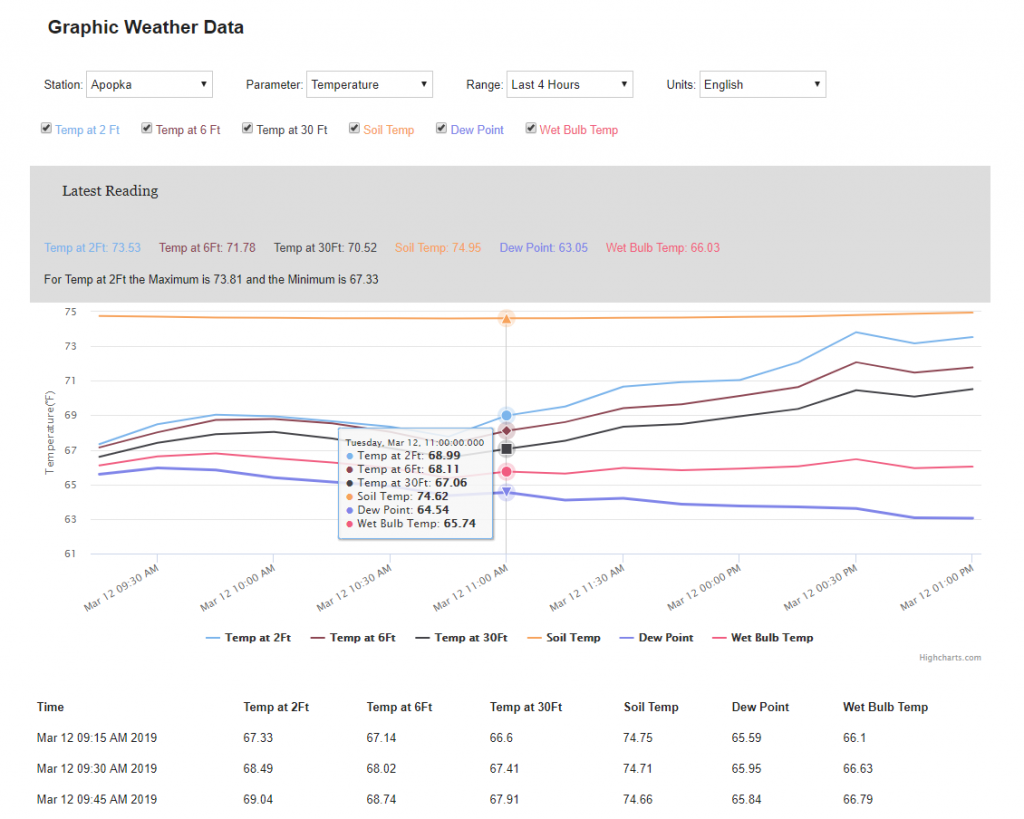Click the Wet Bulb Temp circle marker
This screenshot has height=819, width=1024.
[x=506, y=472]
